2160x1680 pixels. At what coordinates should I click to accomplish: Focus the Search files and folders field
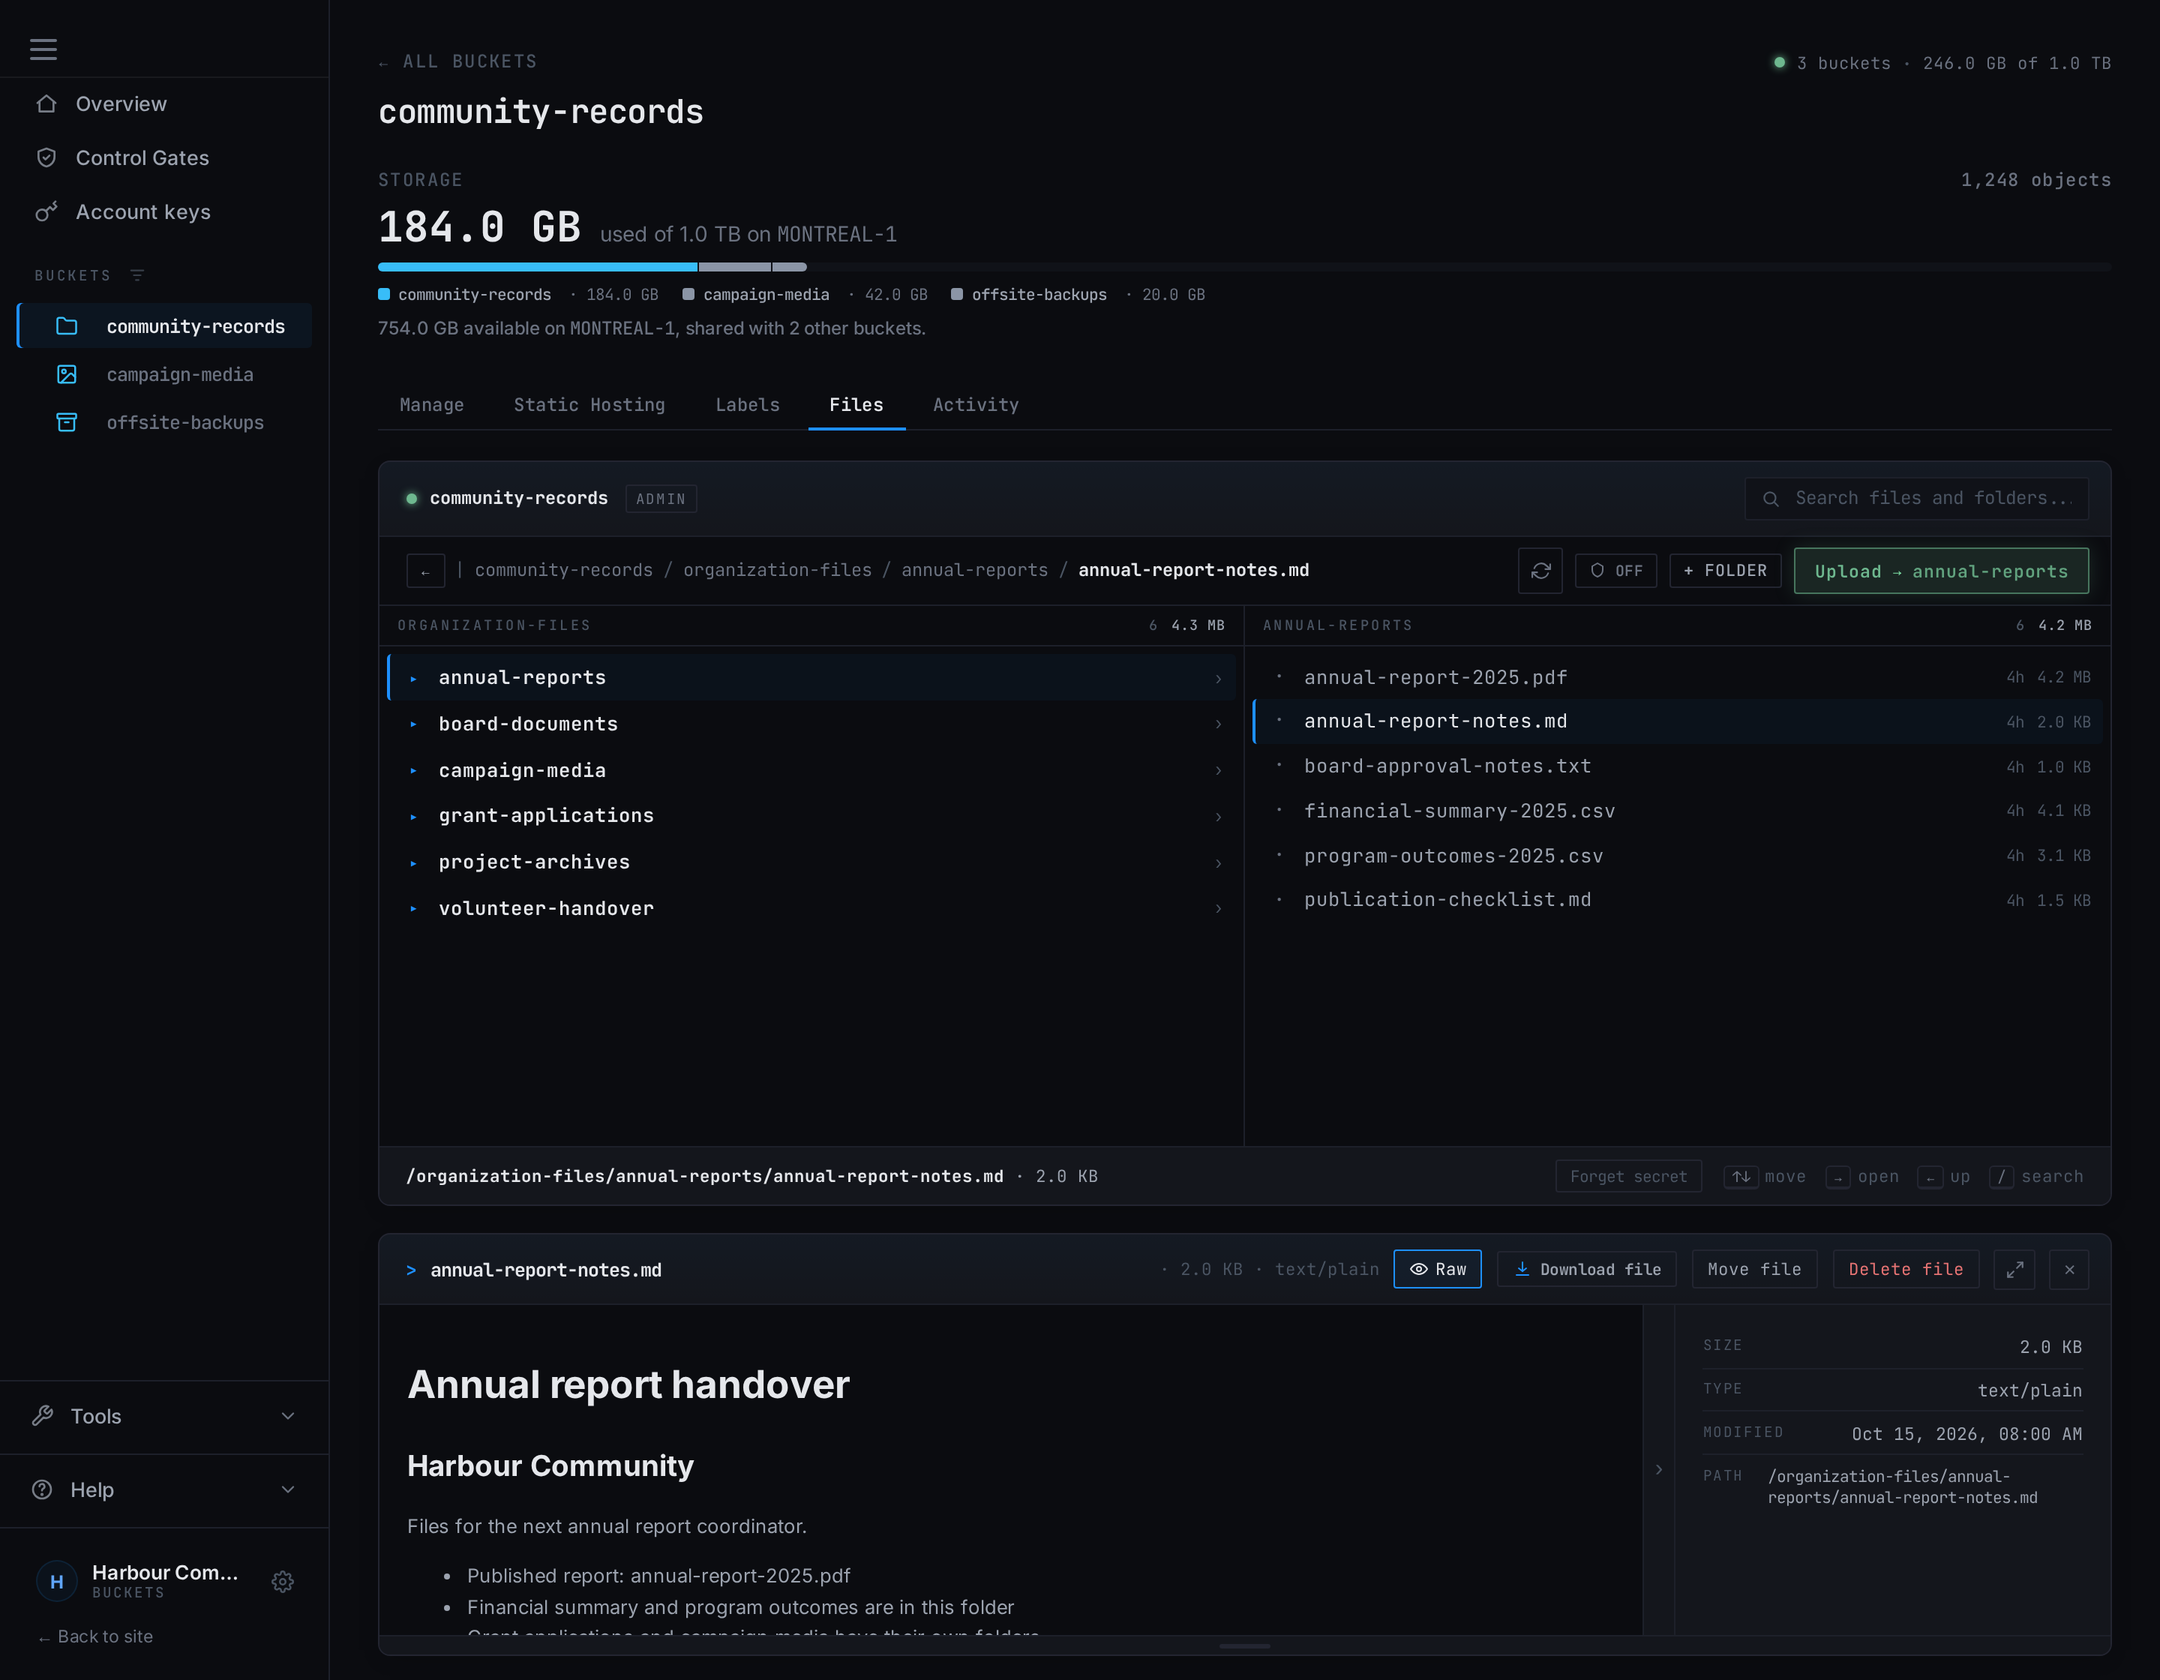click(1916, 498)
